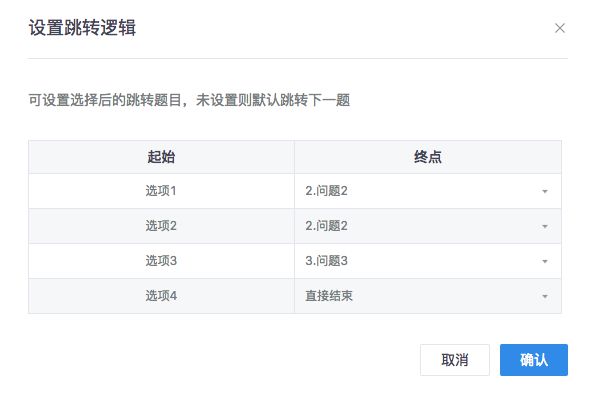Close the 设置跳转逻辑 dialog with the X icon

click(x=560, y=28)
